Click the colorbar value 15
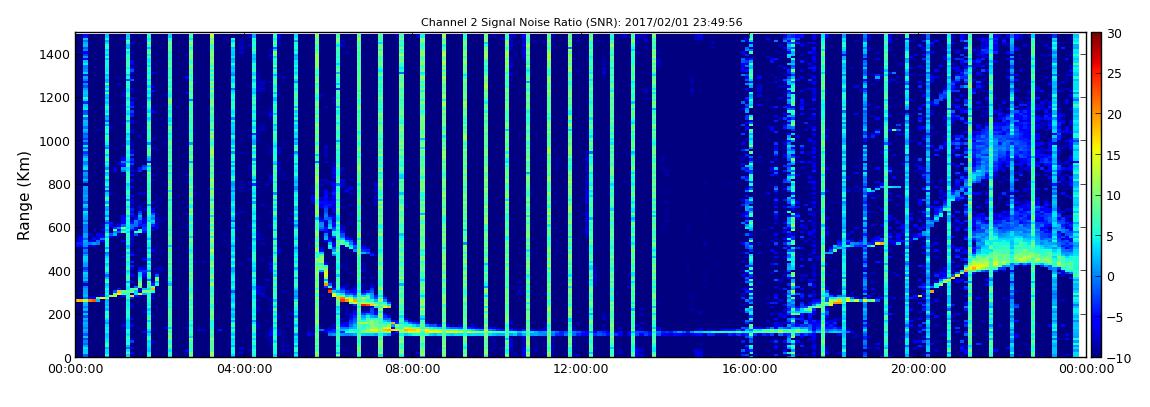The image size is (1150, 407). (x=1115, y=155)
